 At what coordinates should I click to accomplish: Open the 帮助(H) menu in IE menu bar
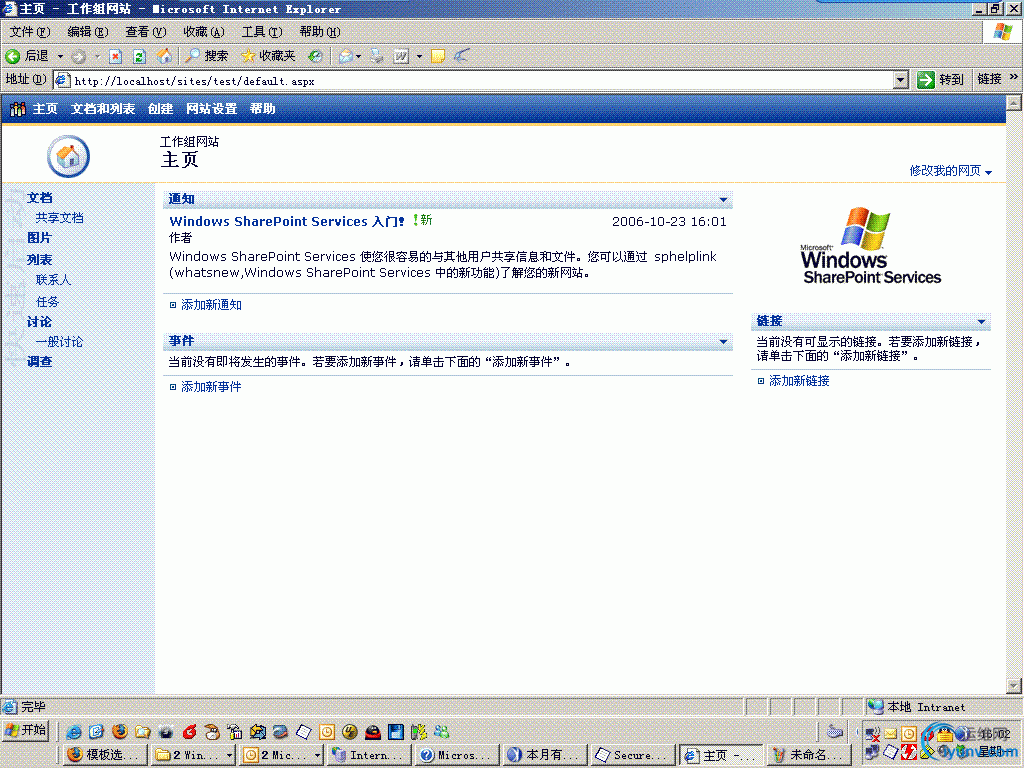[320, 32]
